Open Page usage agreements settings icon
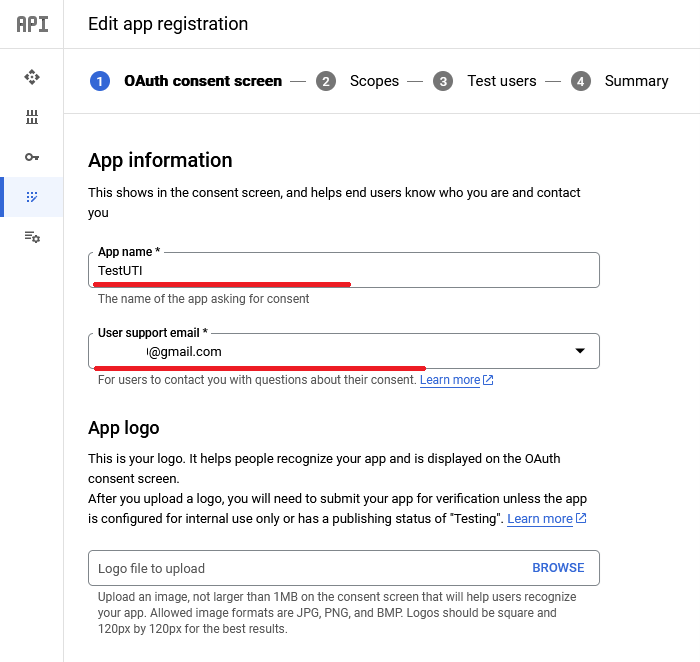 point(32,237)
